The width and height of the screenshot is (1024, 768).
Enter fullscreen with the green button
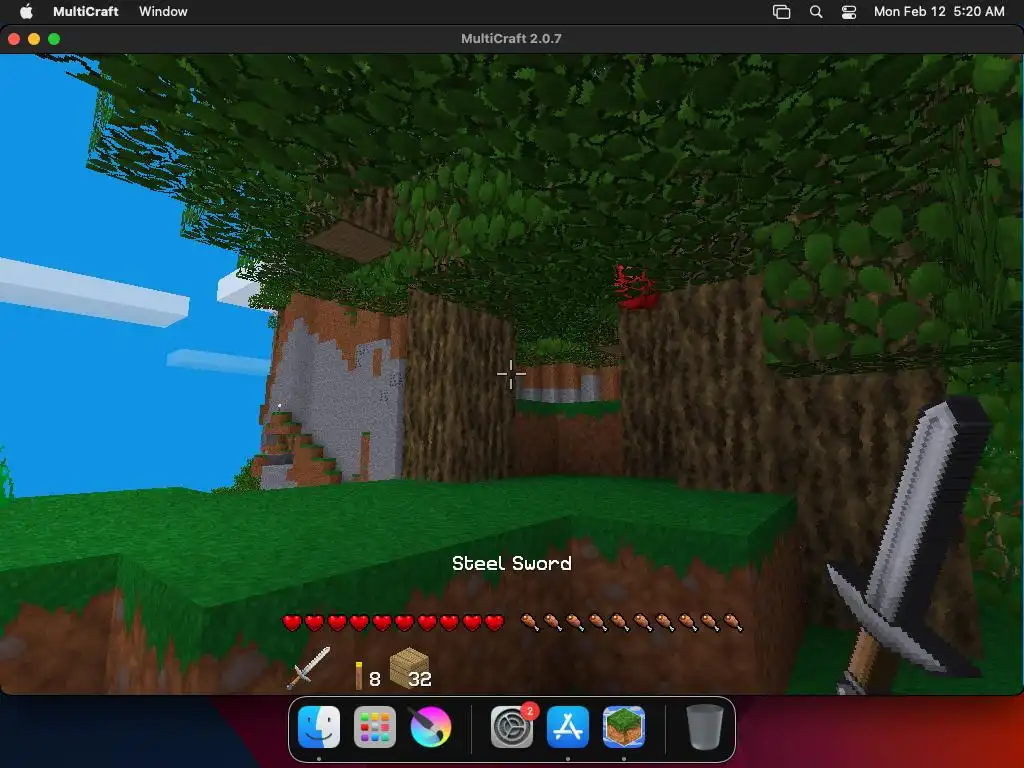(54, 39)
